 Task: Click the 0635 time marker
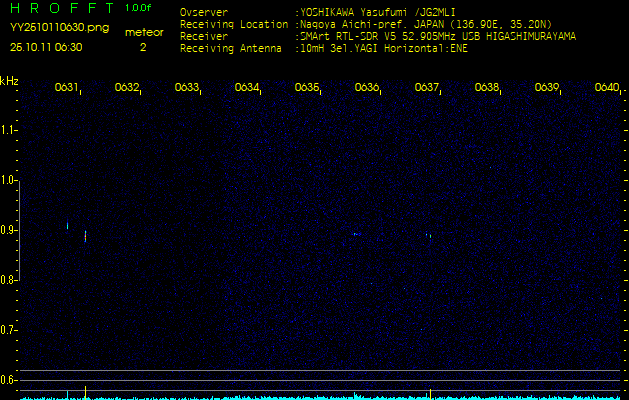pyautogui.click(x=306, y=87)
